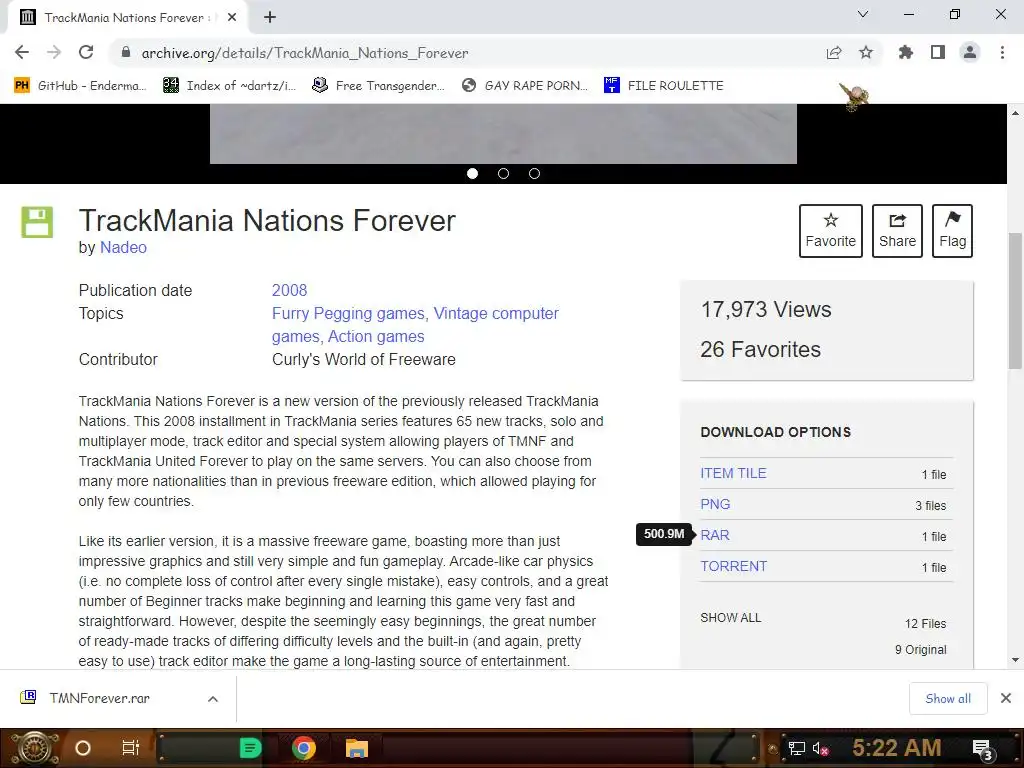Favorite this archive item
Image resolution: width=1024 pixels, height=768 pixels.
[831, 231]
